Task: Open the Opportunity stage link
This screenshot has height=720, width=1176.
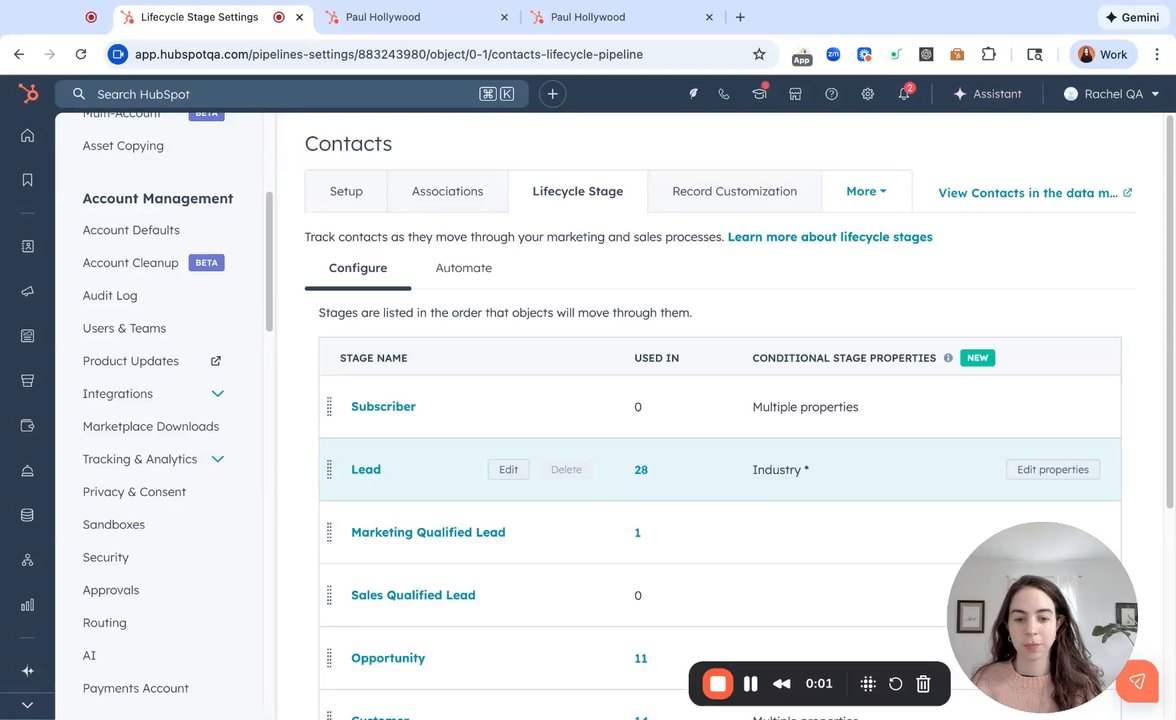Action: pos(388,658)
